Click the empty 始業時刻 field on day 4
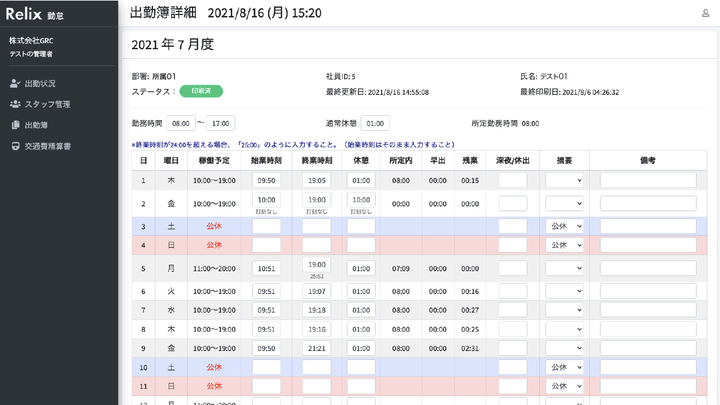This screenshot has height=405, width=720. click(x=266, y=245)
